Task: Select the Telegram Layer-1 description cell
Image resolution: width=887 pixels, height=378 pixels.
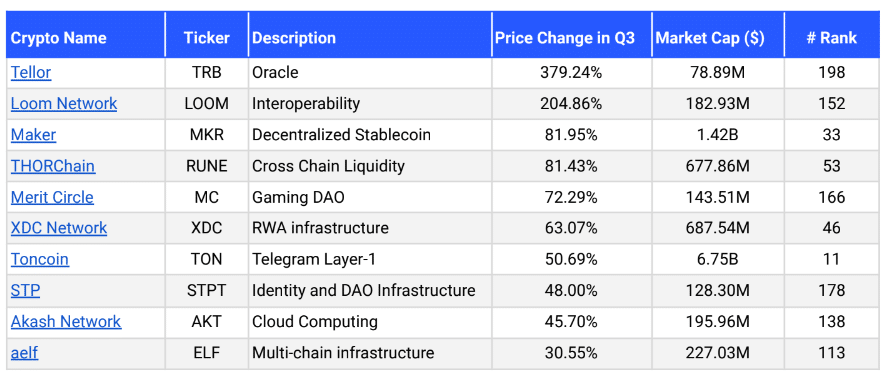Action: click(370, 259)
